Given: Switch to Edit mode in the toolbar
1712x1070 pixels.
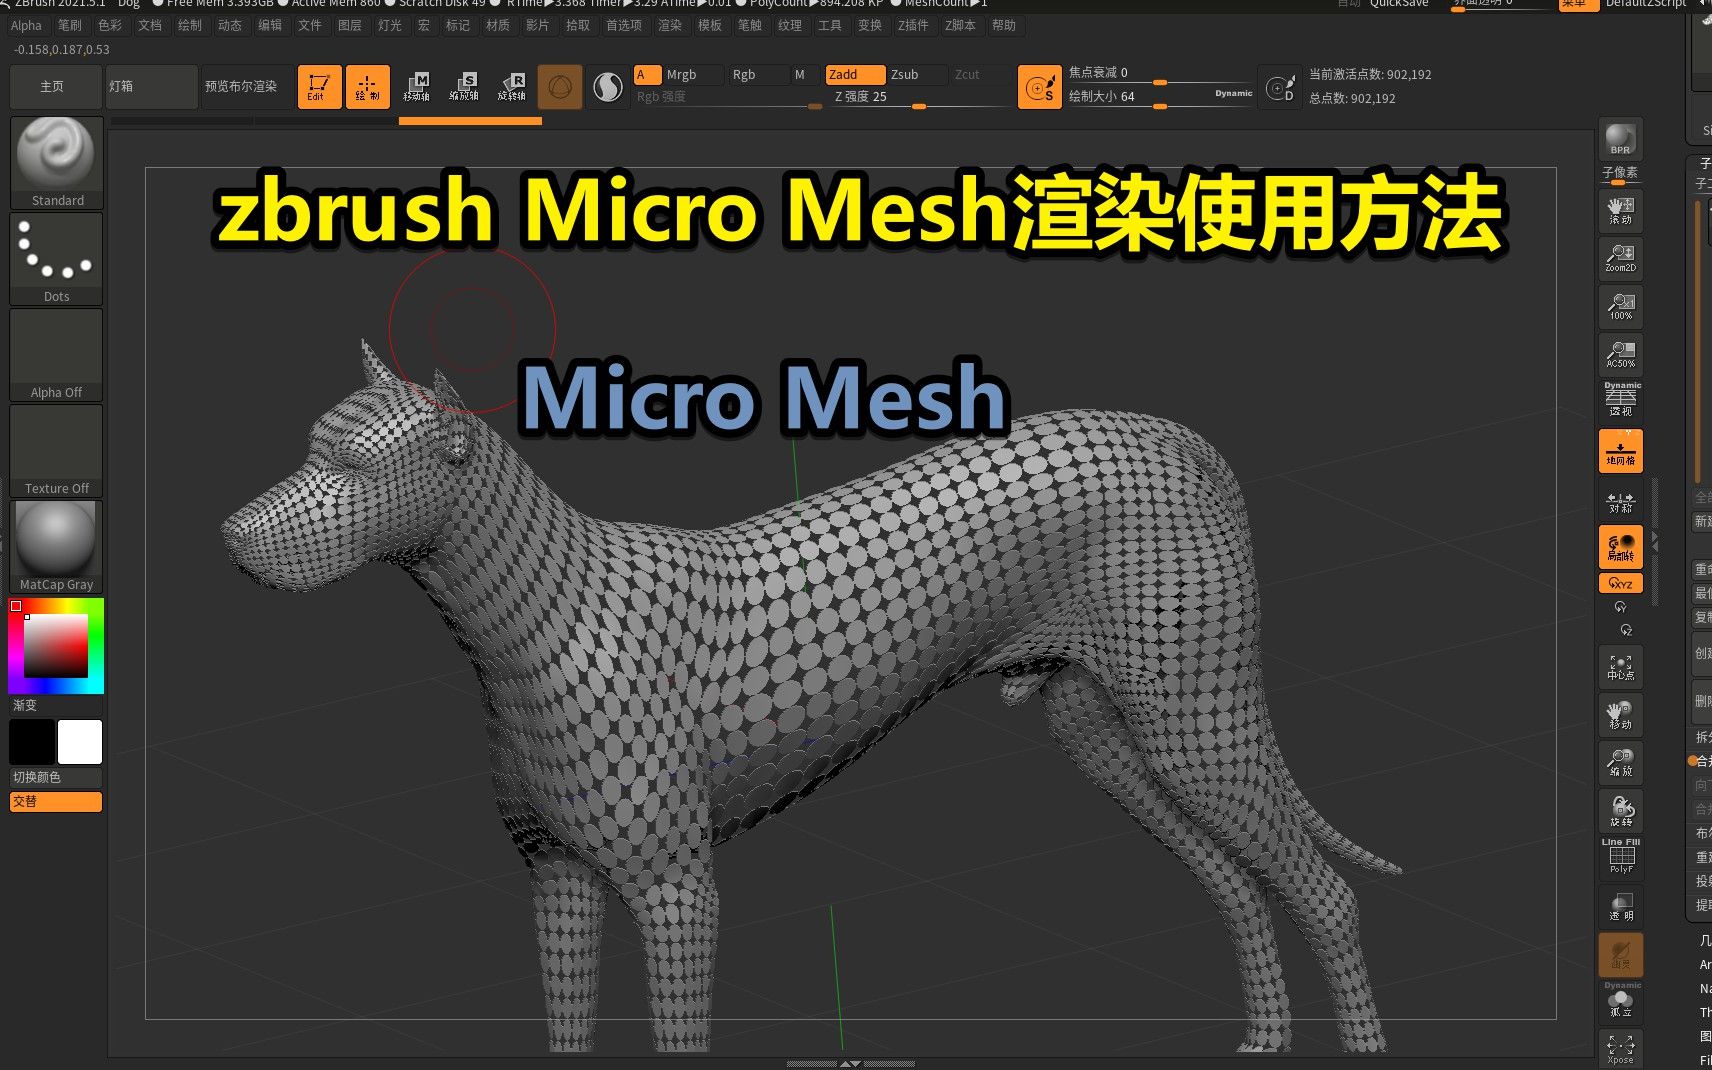Looking at the screenshot, I should point(318,87).
